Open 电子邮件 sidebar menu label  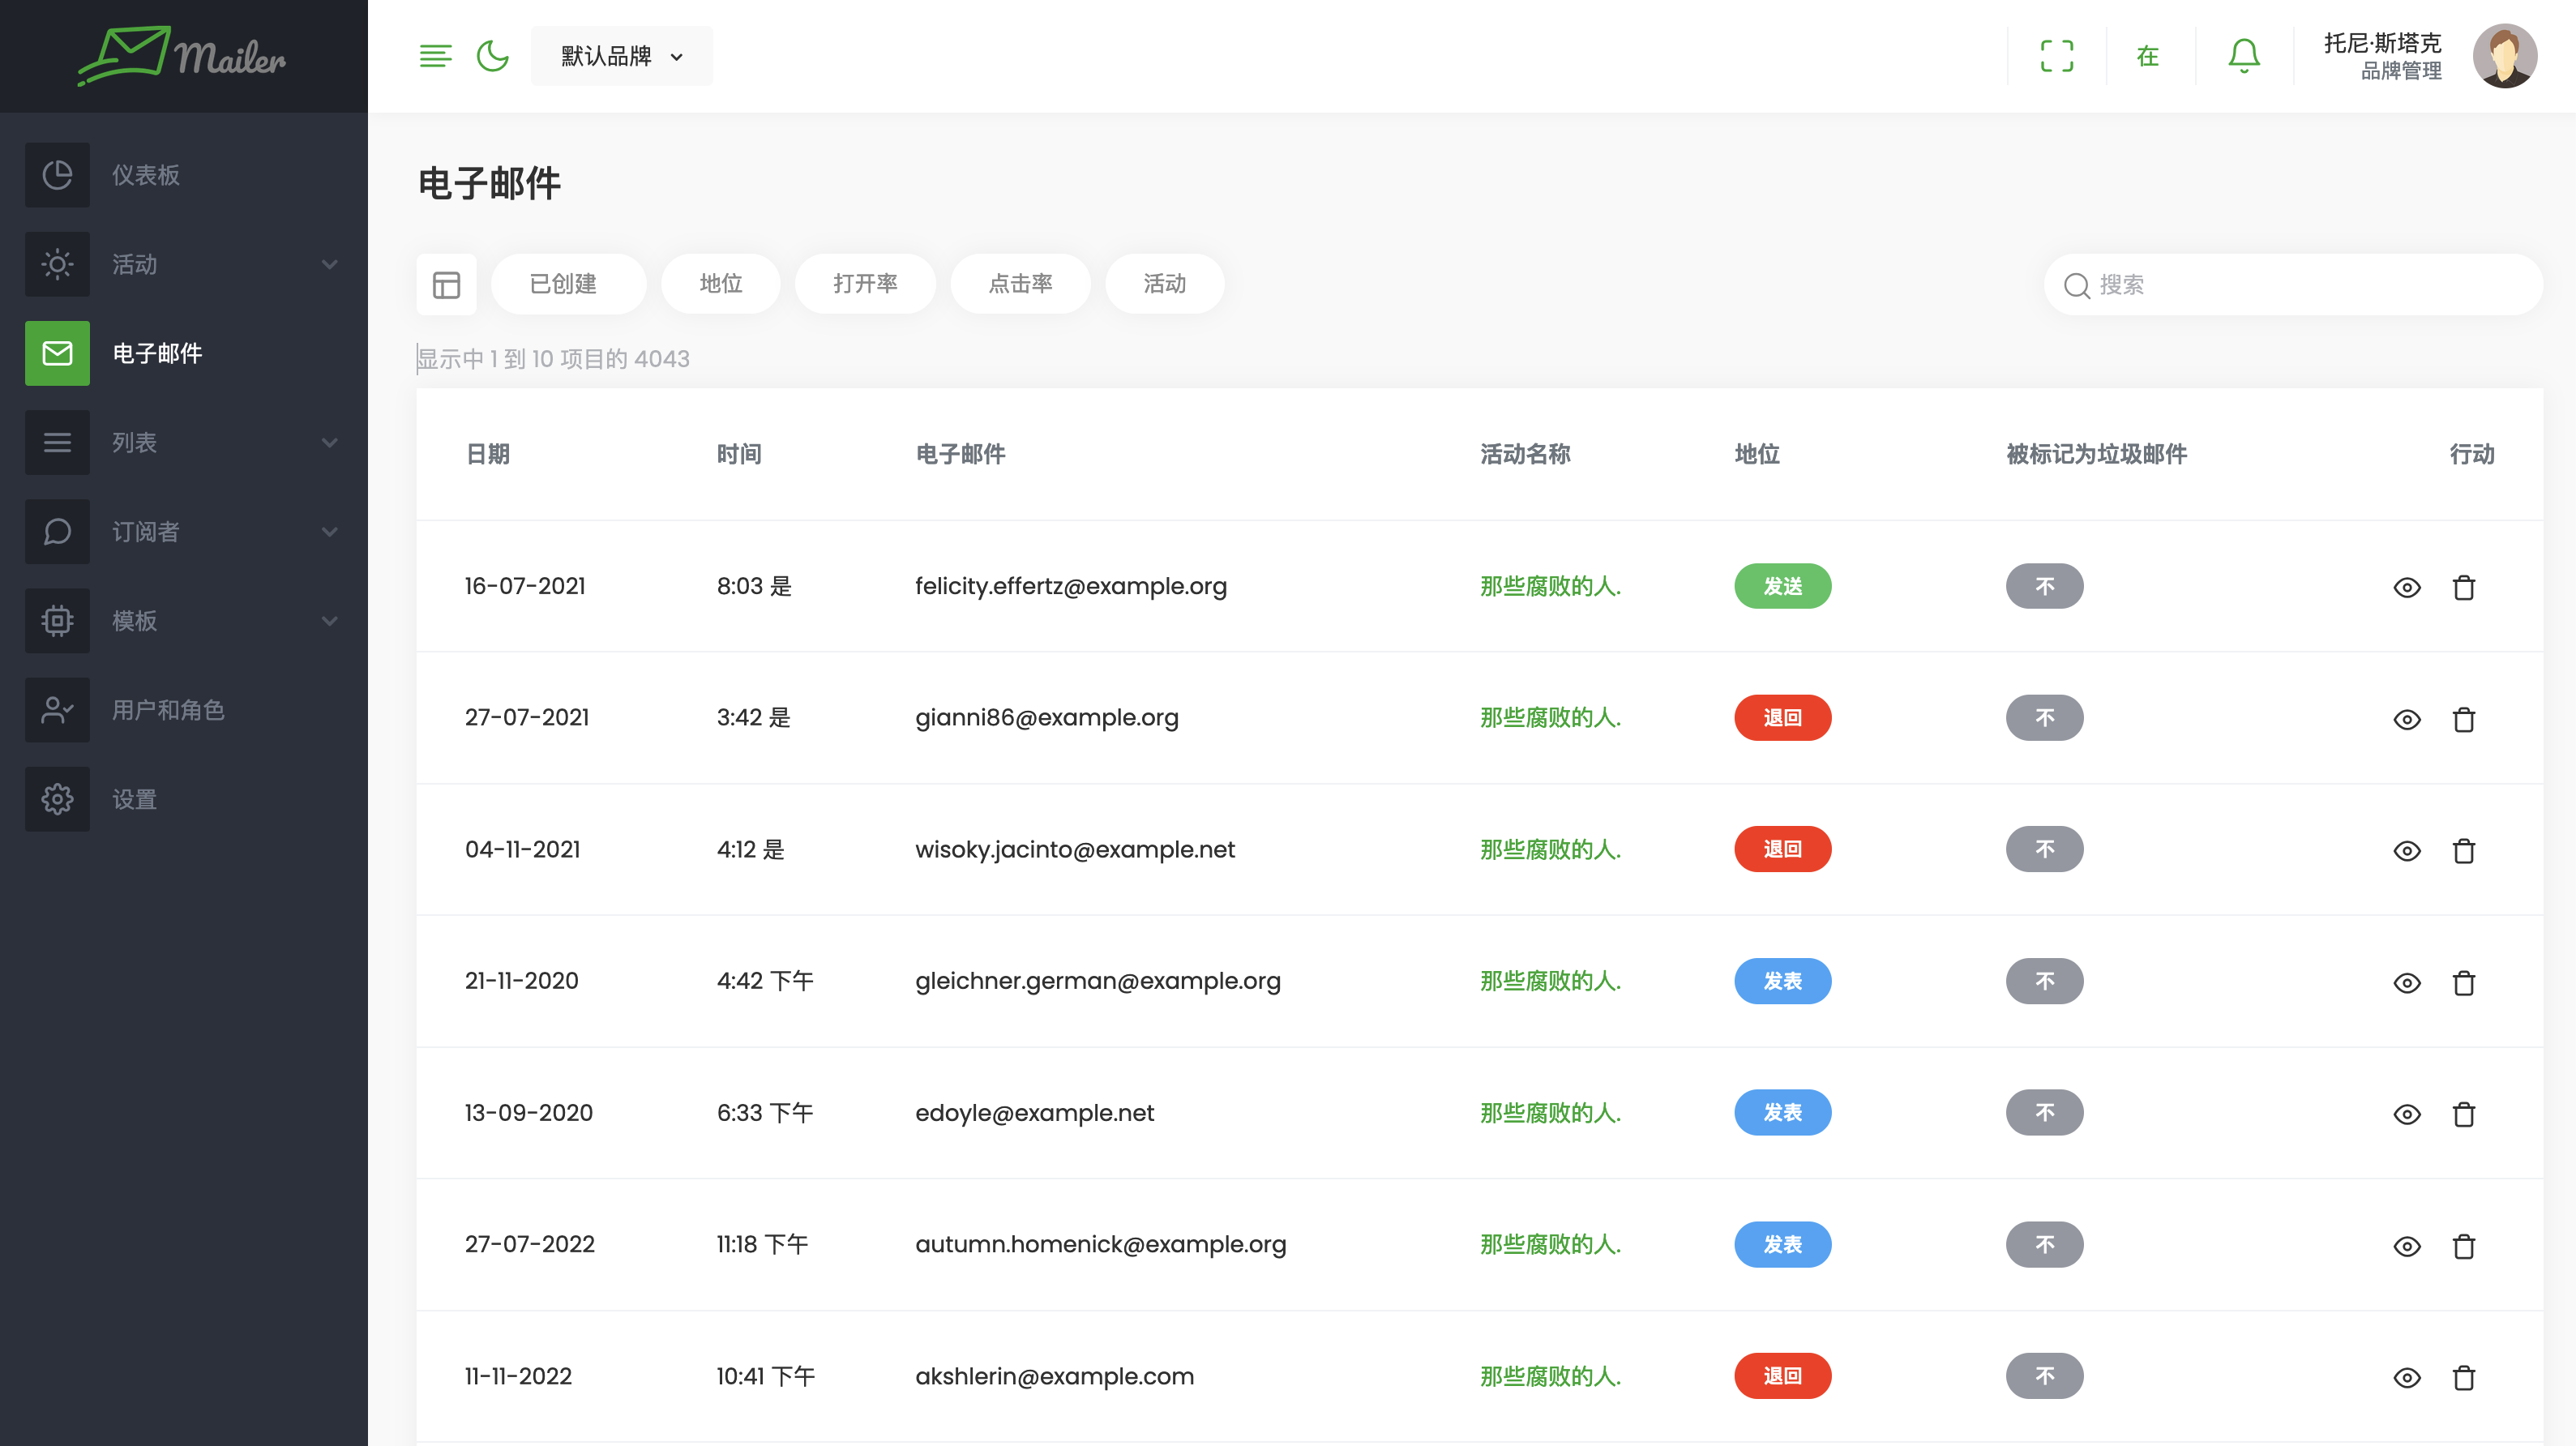[157, 353]
